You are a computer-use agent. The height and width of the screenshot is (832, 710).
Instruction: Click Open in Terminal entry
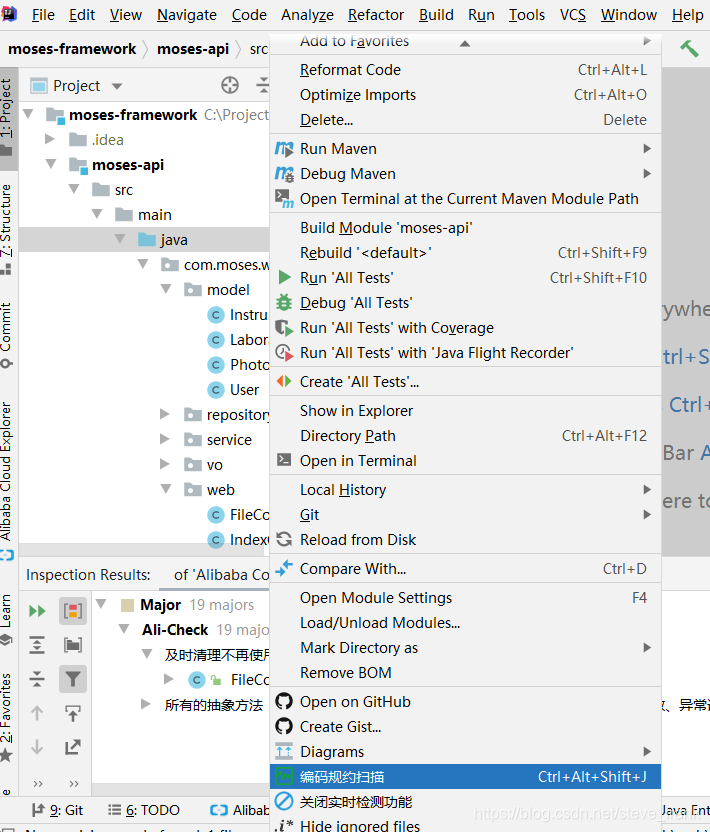coord(465,461)
